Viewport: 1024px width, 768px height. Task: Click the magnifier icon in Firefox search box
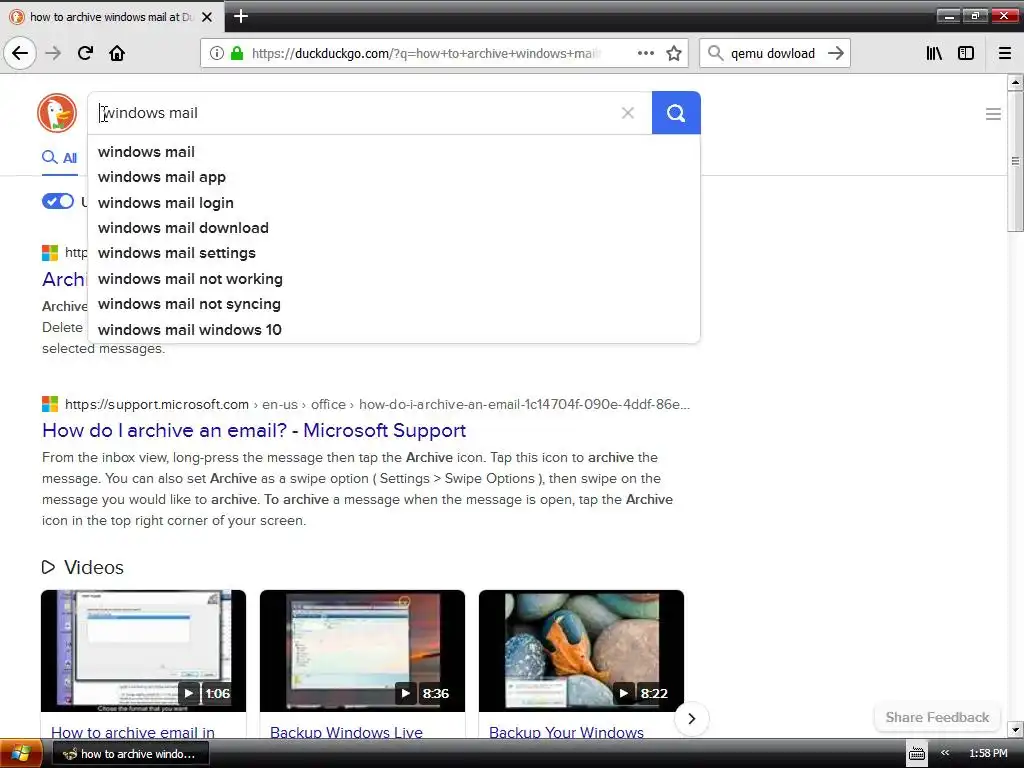click(x=715, y=53)
